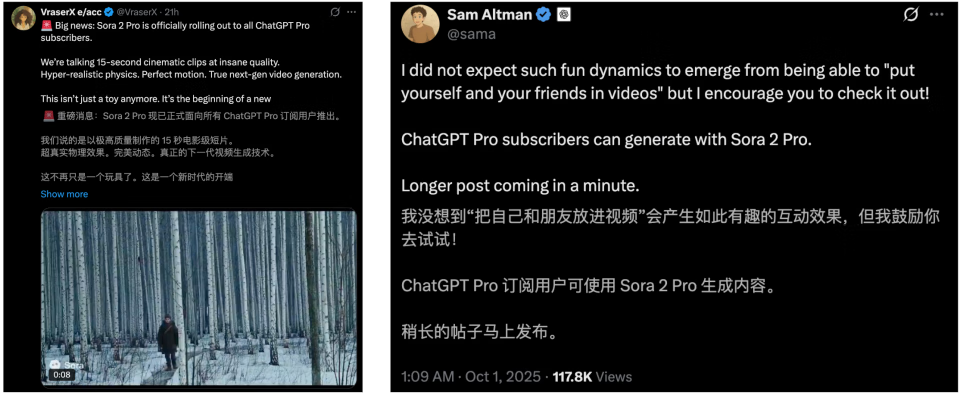Click the OpenAI affiliation badge beside Sam Altman
Viewport: 960px width, 395px height.
click(564, 15)
